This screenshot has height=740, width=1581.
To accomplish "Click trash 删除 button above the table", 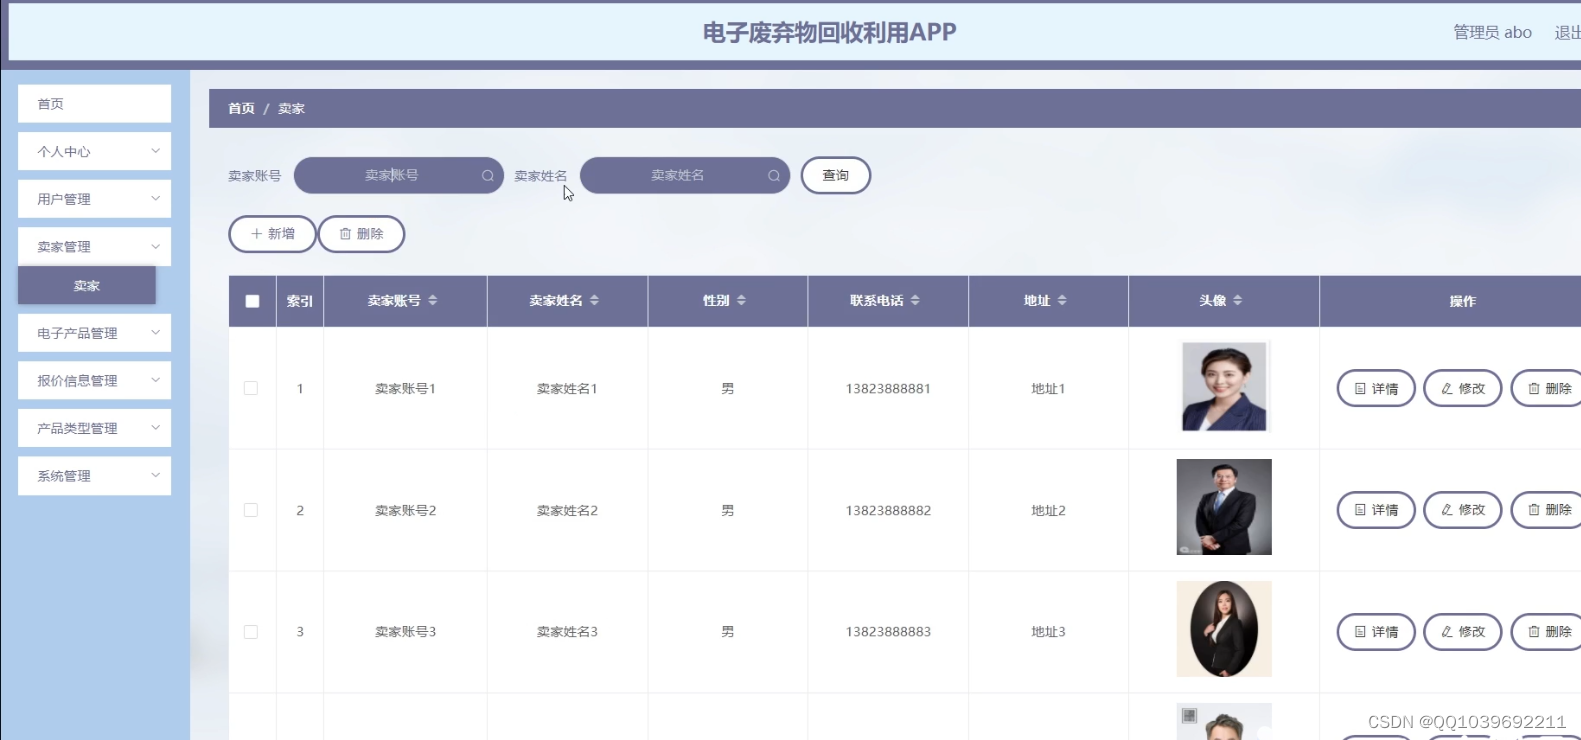I will 361,234.
